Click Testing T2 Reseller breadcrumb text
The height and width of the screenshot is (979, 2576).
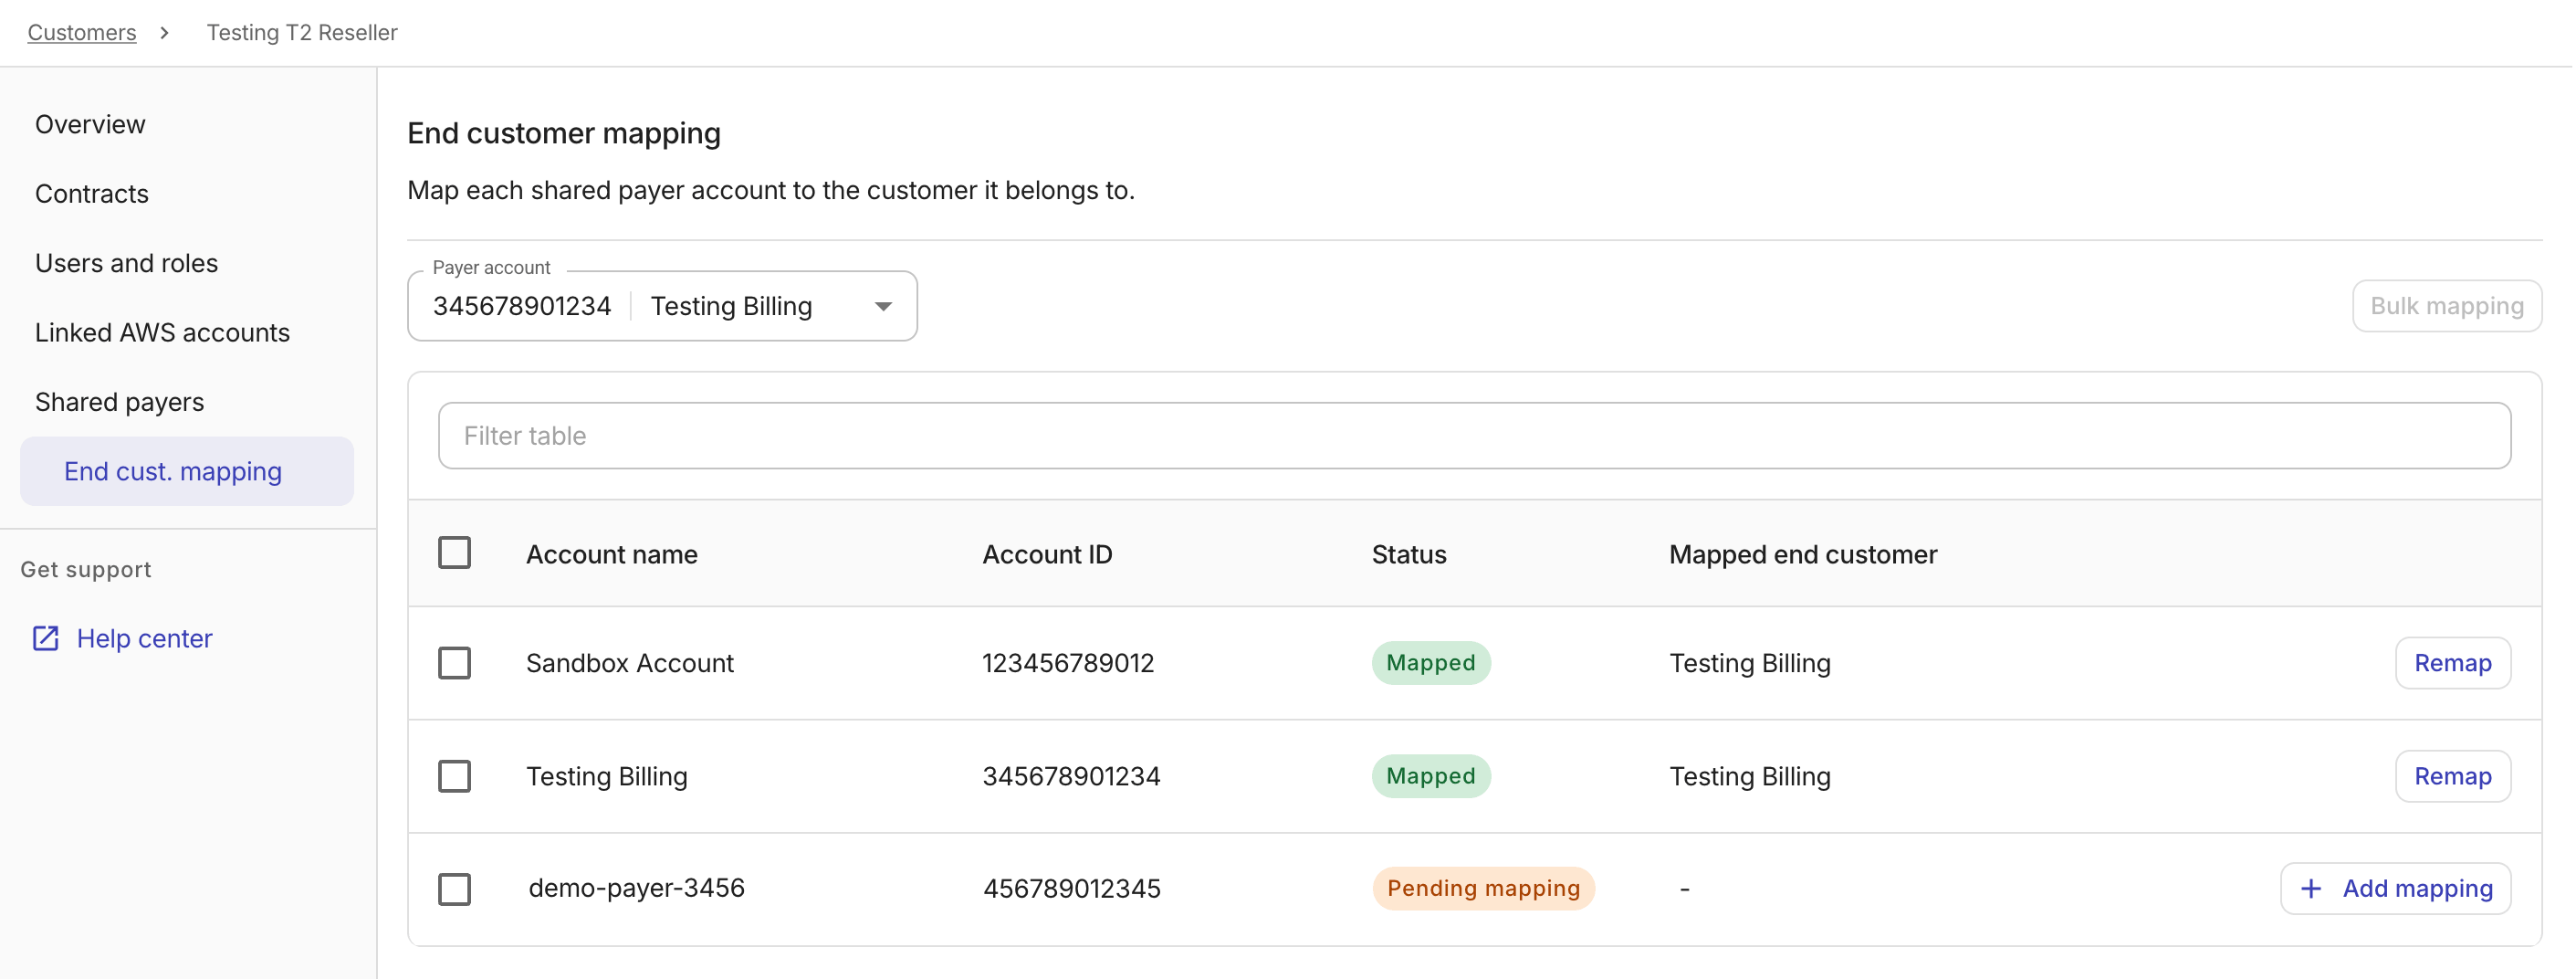click(302, 33)
